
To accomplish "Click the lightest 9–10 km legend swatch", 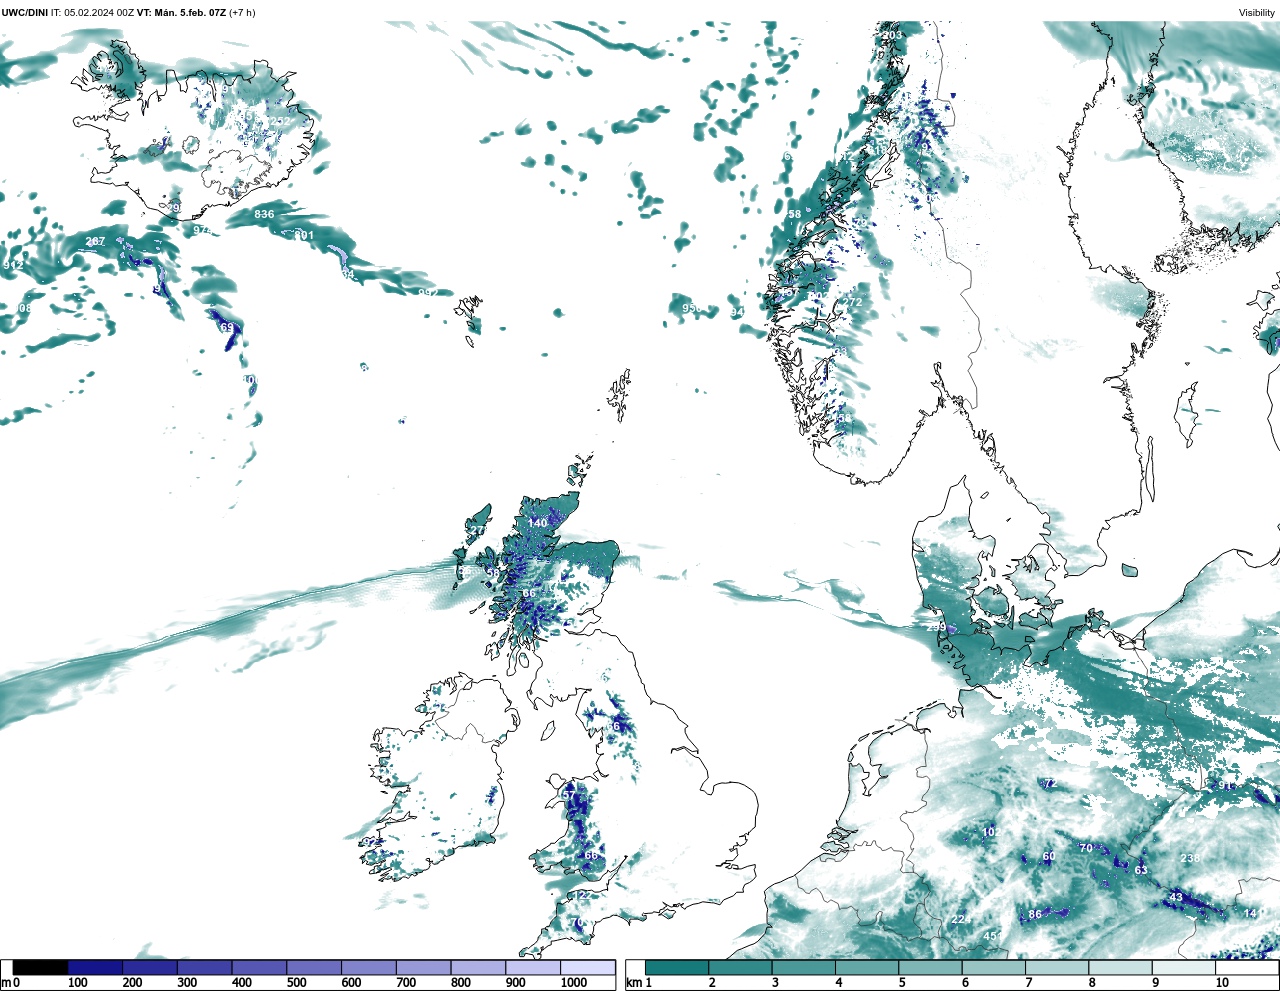I will [x=1185, y=967].
